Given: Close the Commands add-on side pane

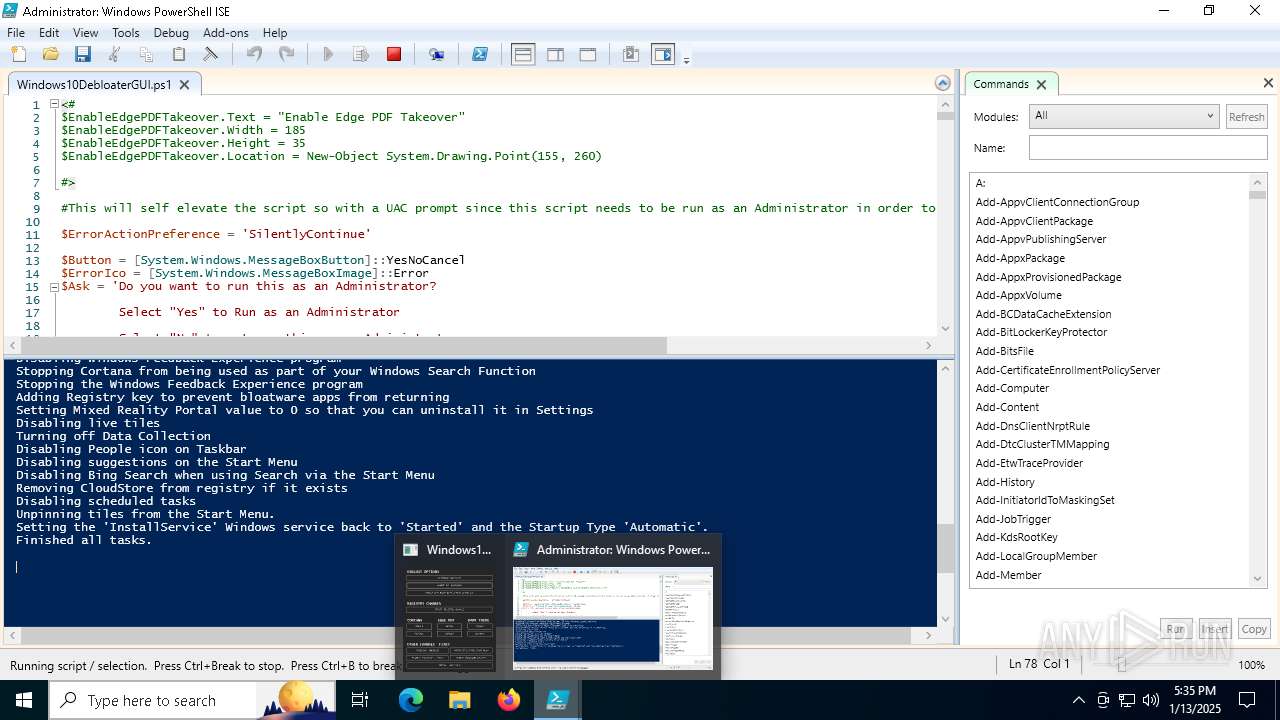Looking at the screenshot, I should 1268,83.
